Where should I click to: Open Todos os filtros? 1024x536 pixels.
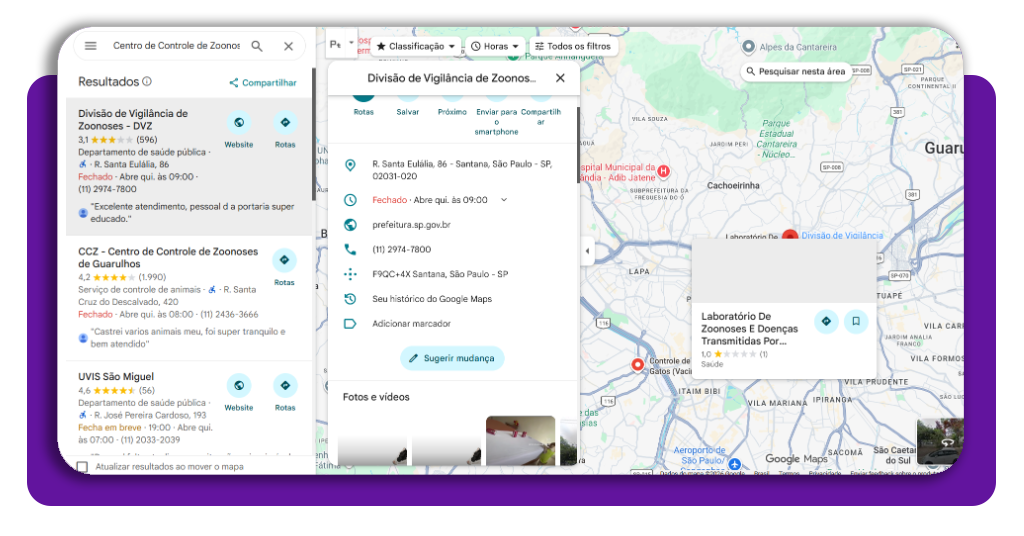point(573,46)
